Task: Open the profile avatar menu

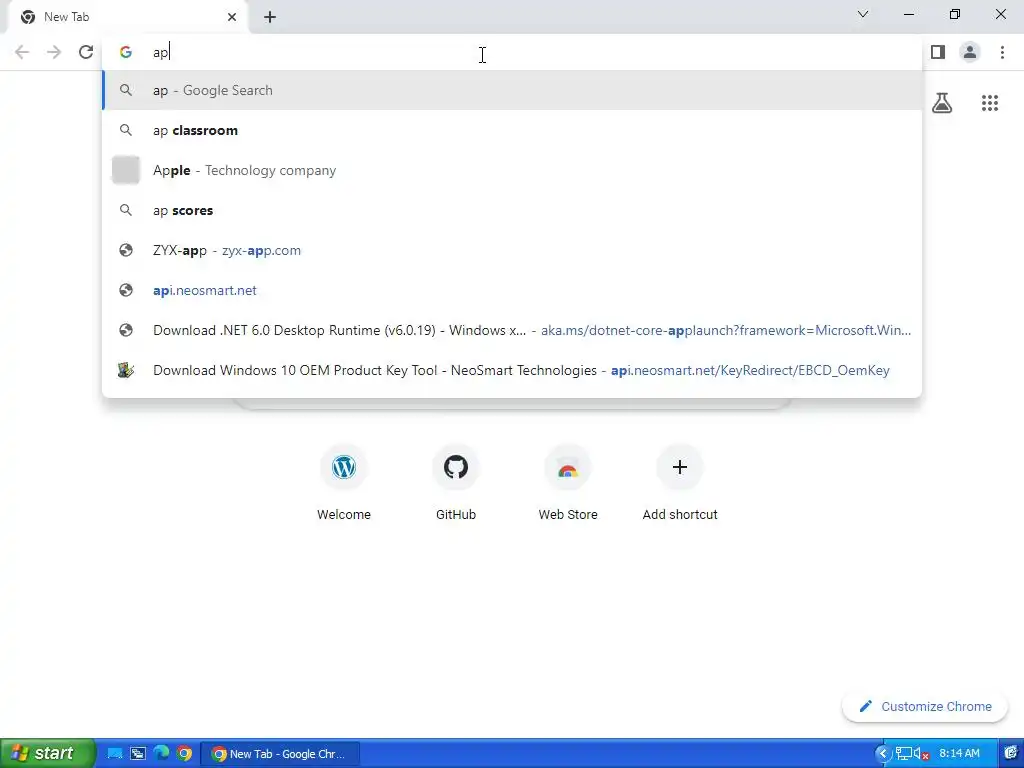Action: [970, 52]
